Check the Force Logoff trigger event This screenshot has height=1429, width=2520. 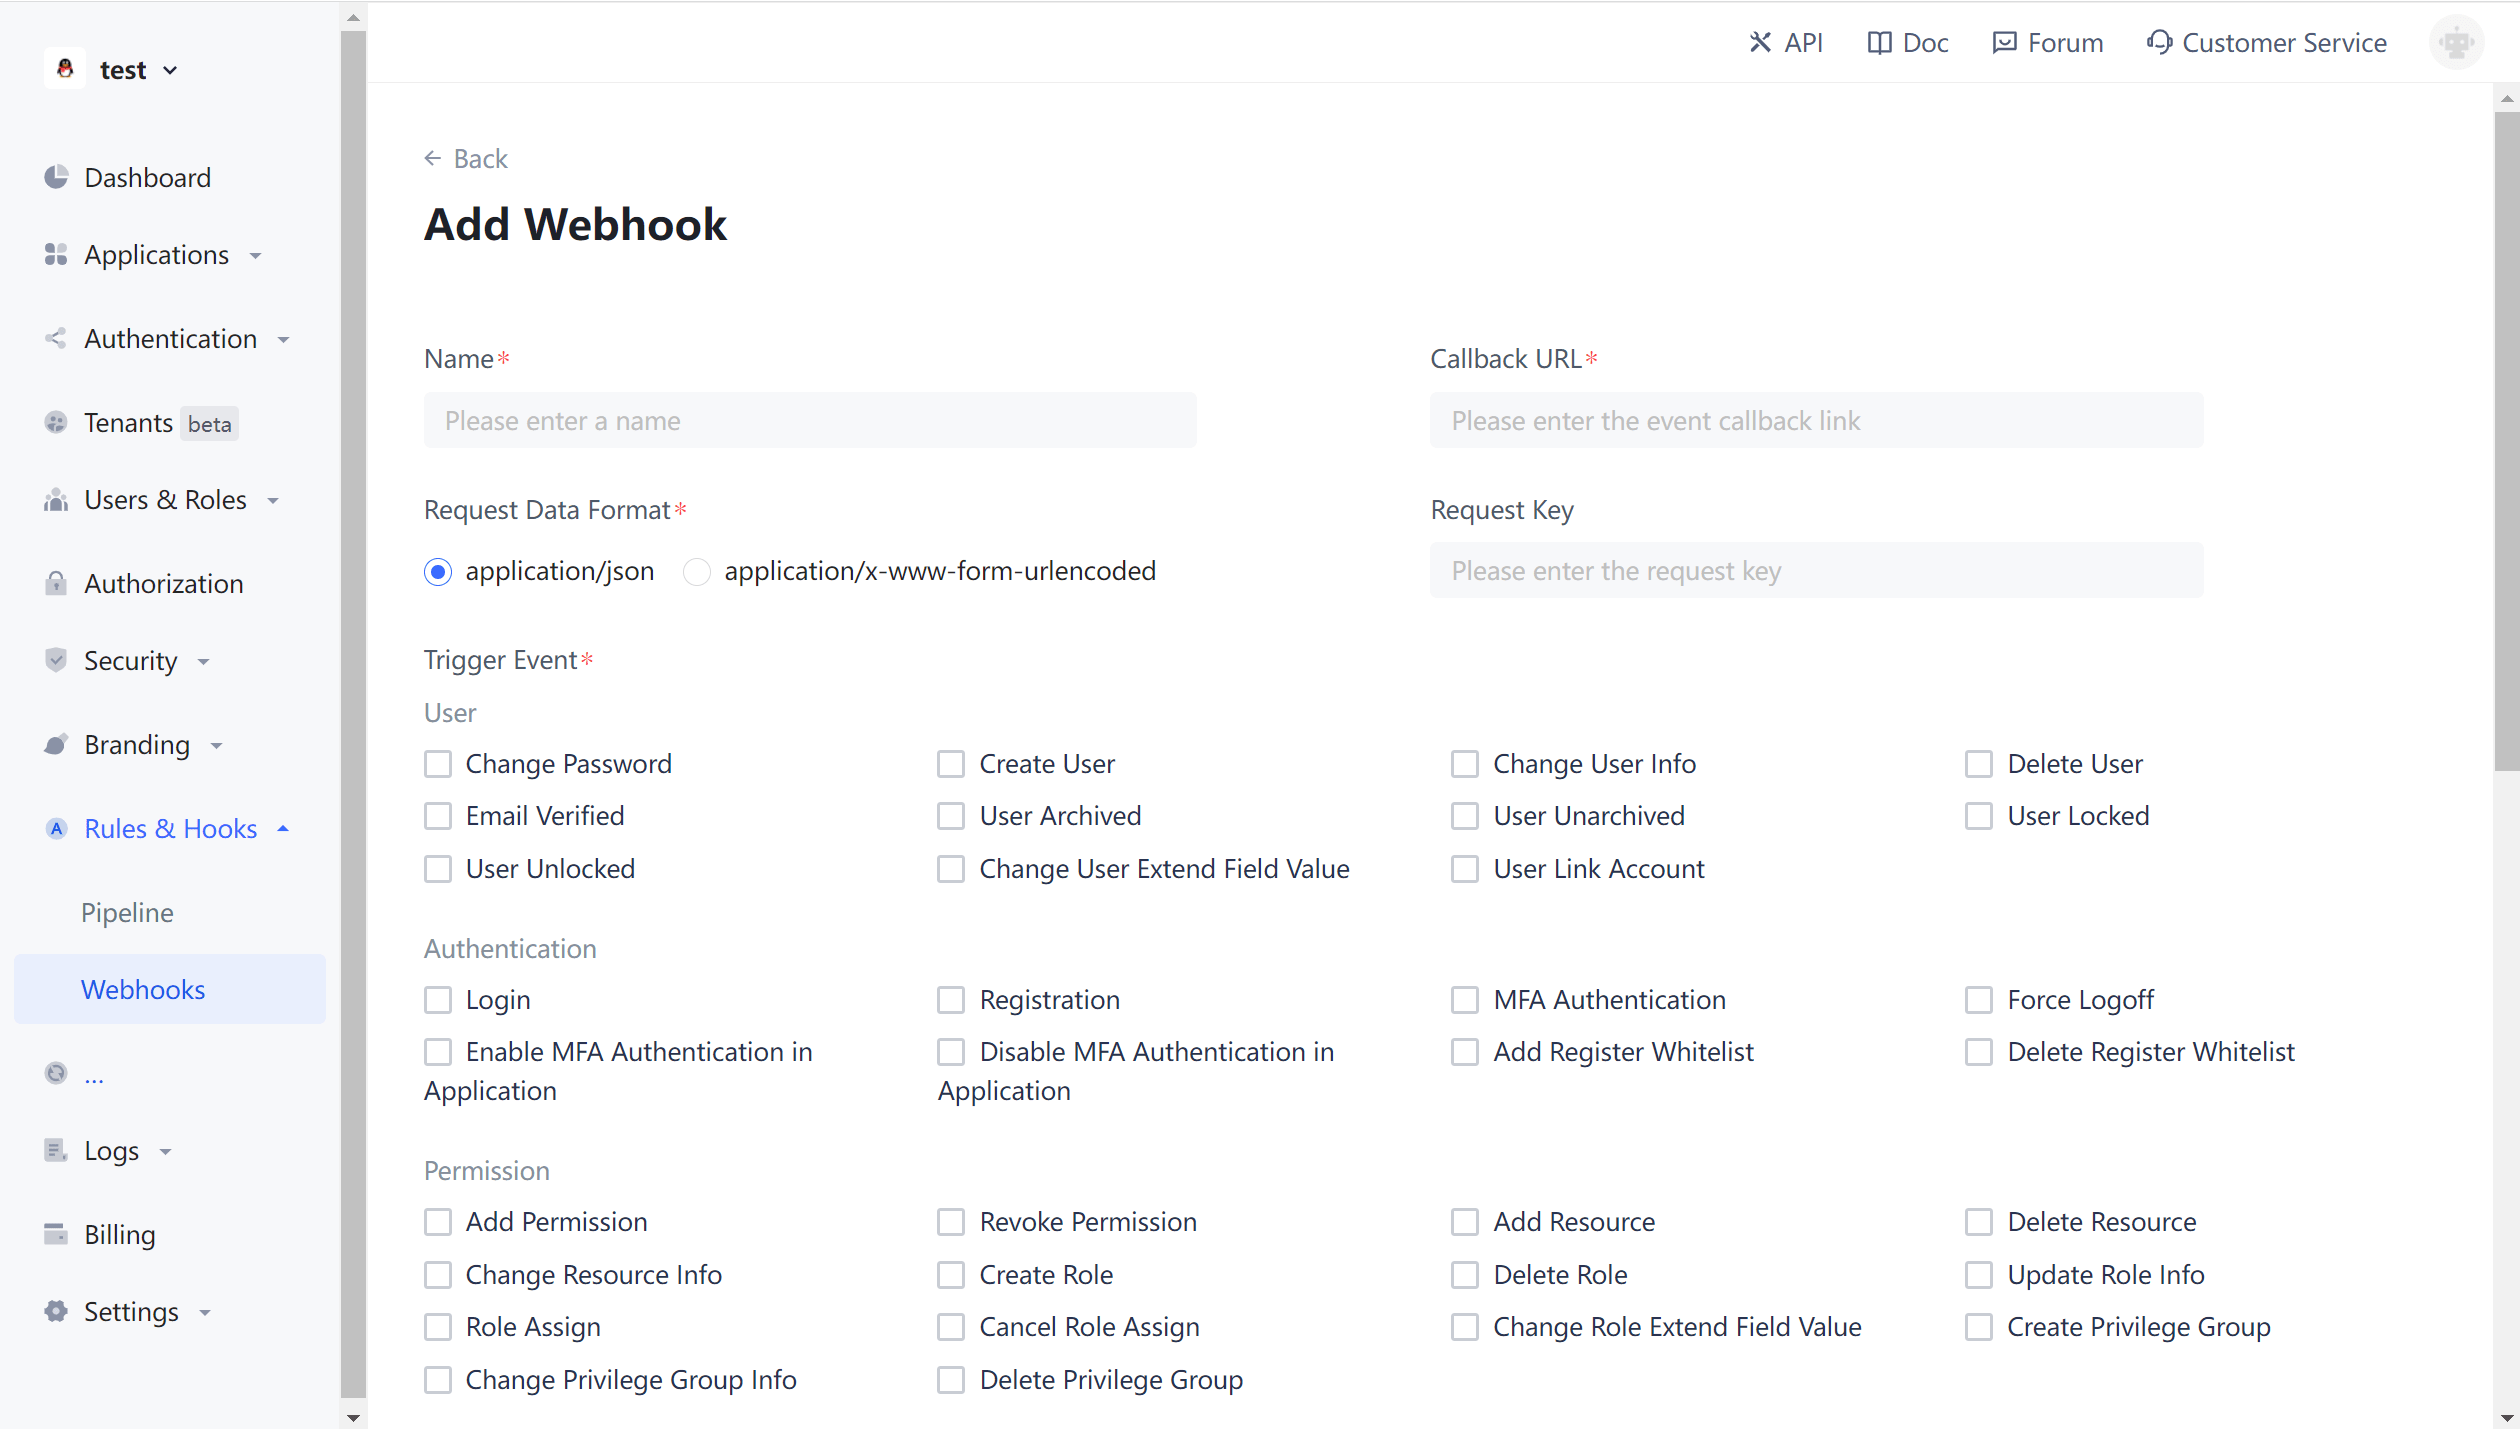(x=1978, y=1000)
